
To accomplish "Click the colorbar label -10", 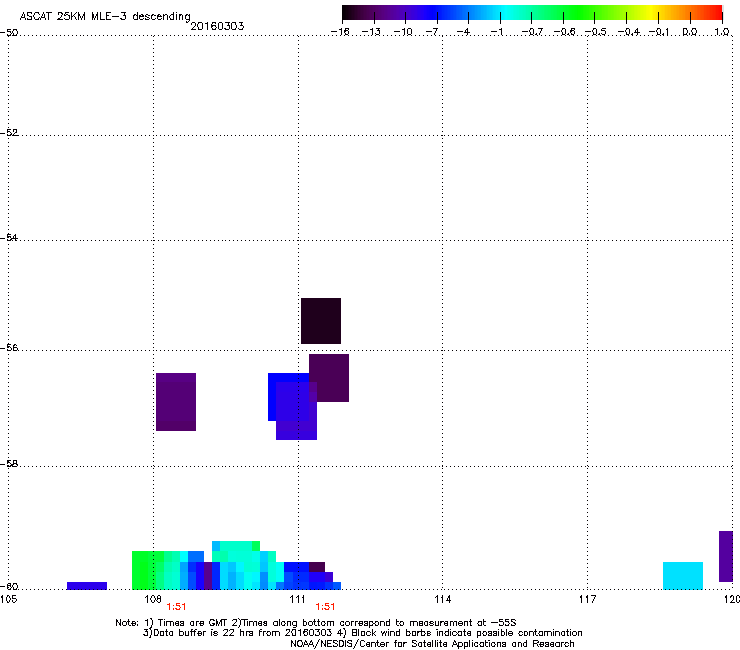I will point(403,32).
